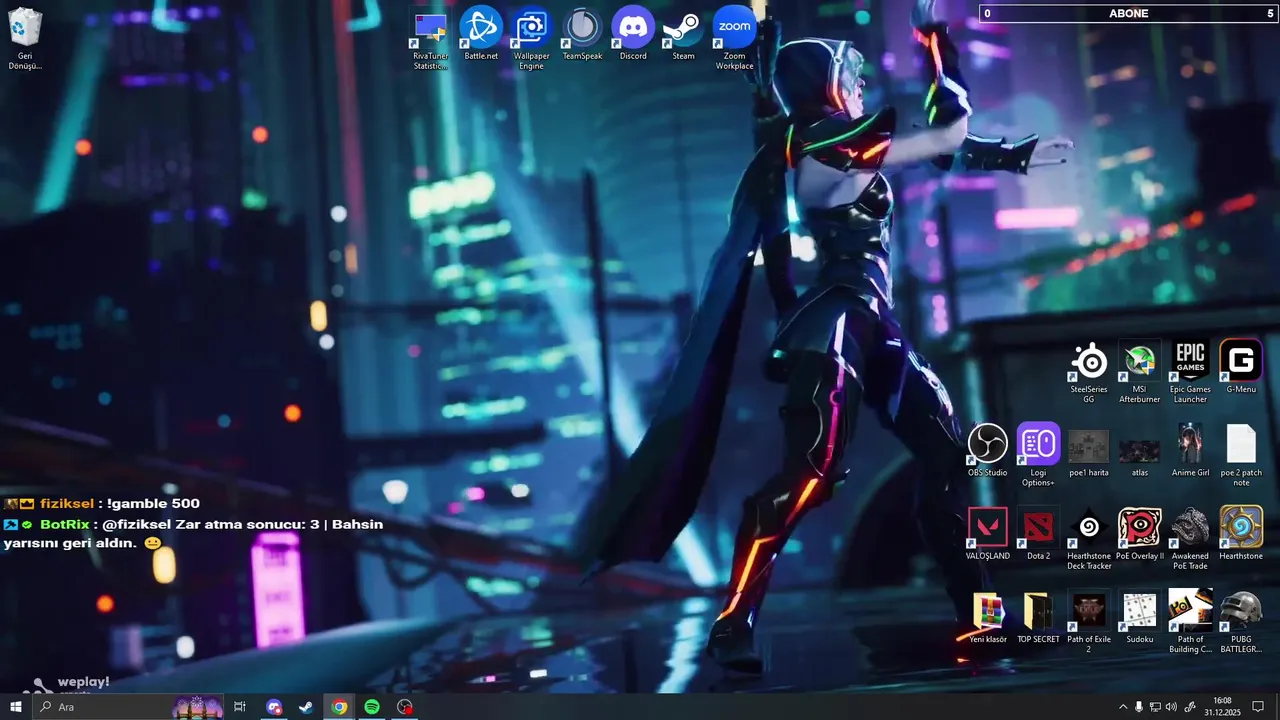Click the pen/link tray icon
The image size is (1280, 720).
tap(1190, 707)
